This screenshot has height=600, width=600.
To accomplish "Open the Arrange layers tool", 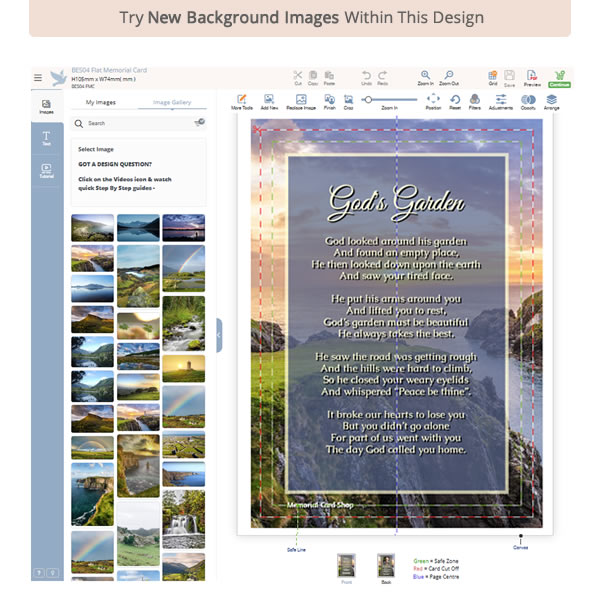I will pos(552,101).
